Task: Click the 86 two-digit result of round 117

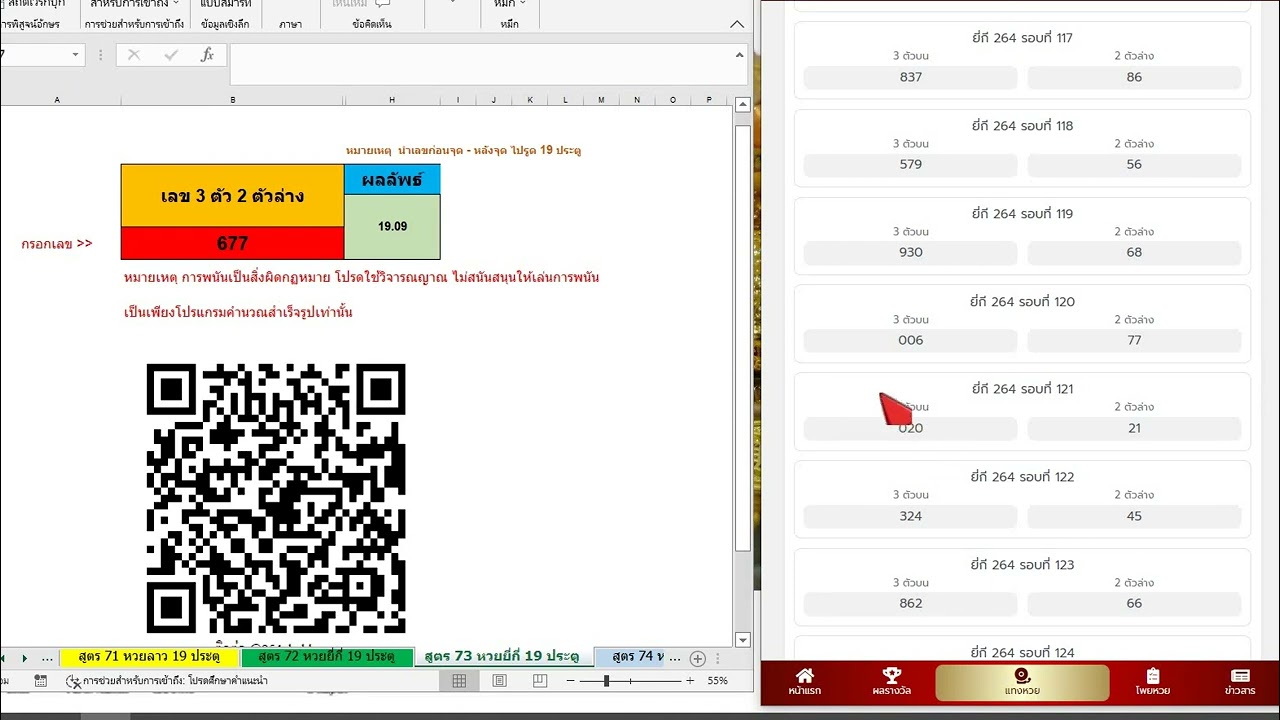Action: (1134, 77)
